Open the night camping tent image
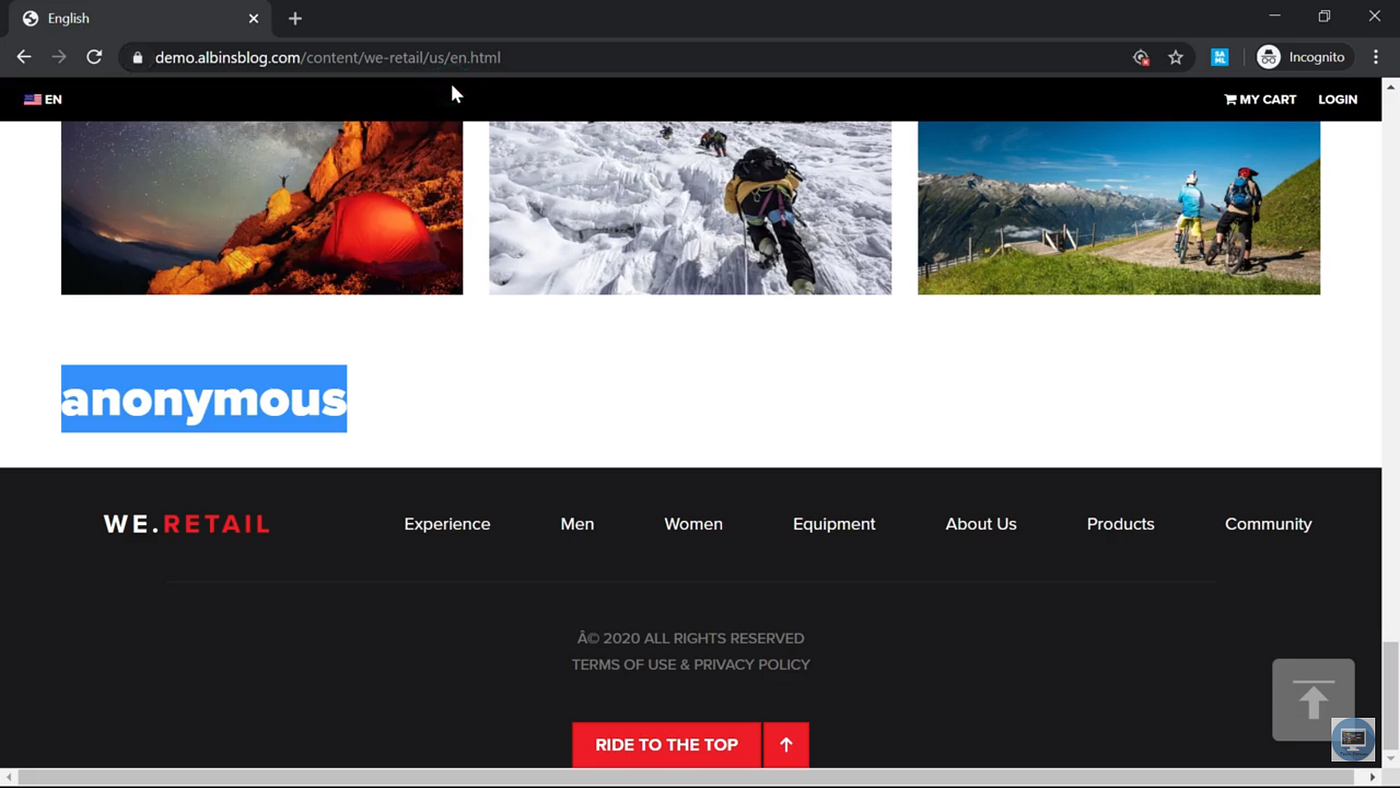Viewport: 1400px width, 788px height. coord(262,208)
